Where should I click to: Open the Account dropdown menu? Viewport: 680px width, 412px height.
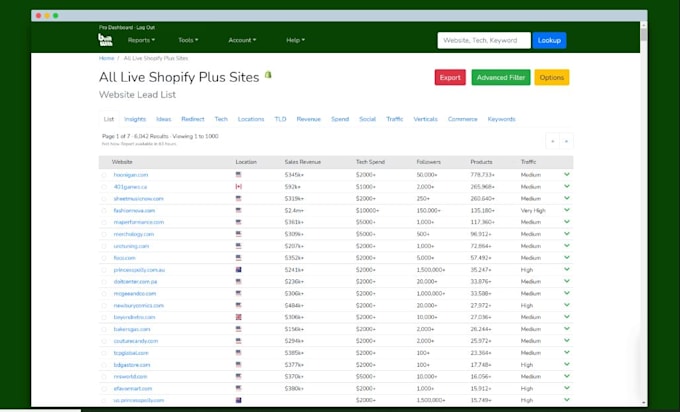point(242,40)
